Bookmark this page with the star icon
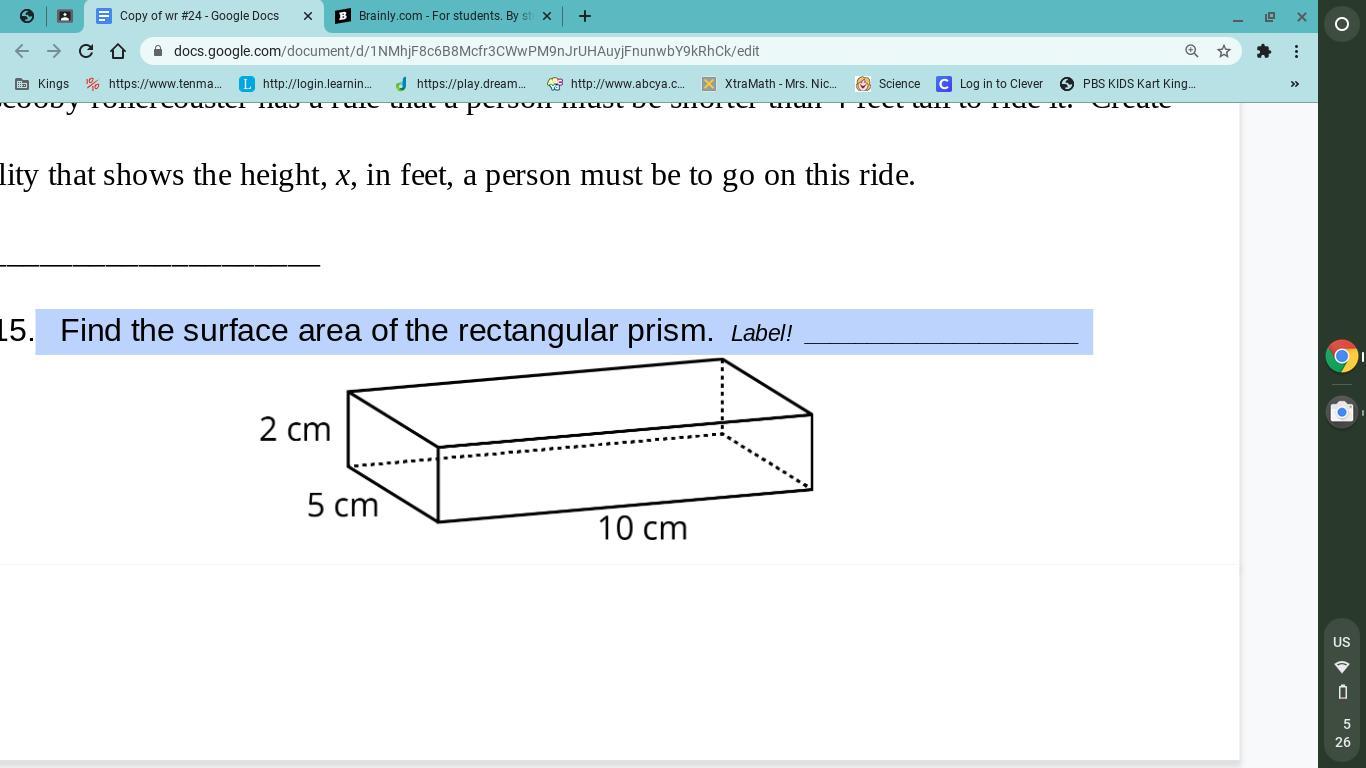The height and width of the screenshot is (768, 1366). [x=1223, y=51]
